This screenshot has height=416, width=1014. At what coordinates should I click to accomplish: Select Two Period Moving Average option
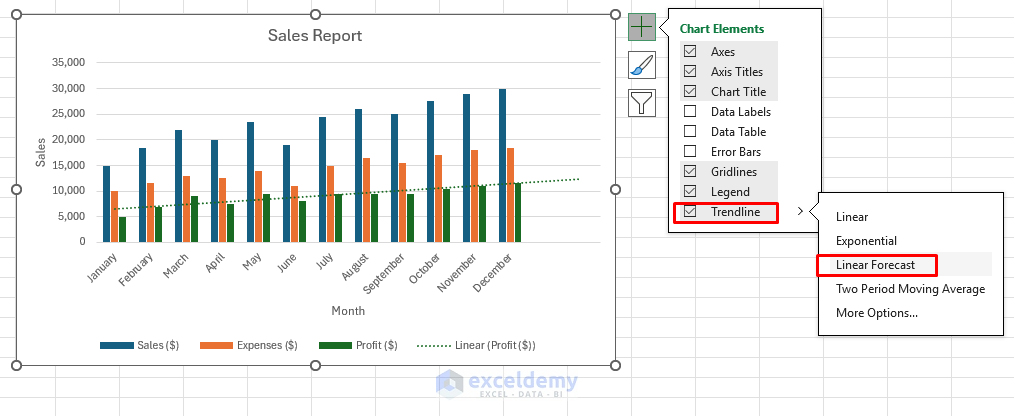coord(910,289)
